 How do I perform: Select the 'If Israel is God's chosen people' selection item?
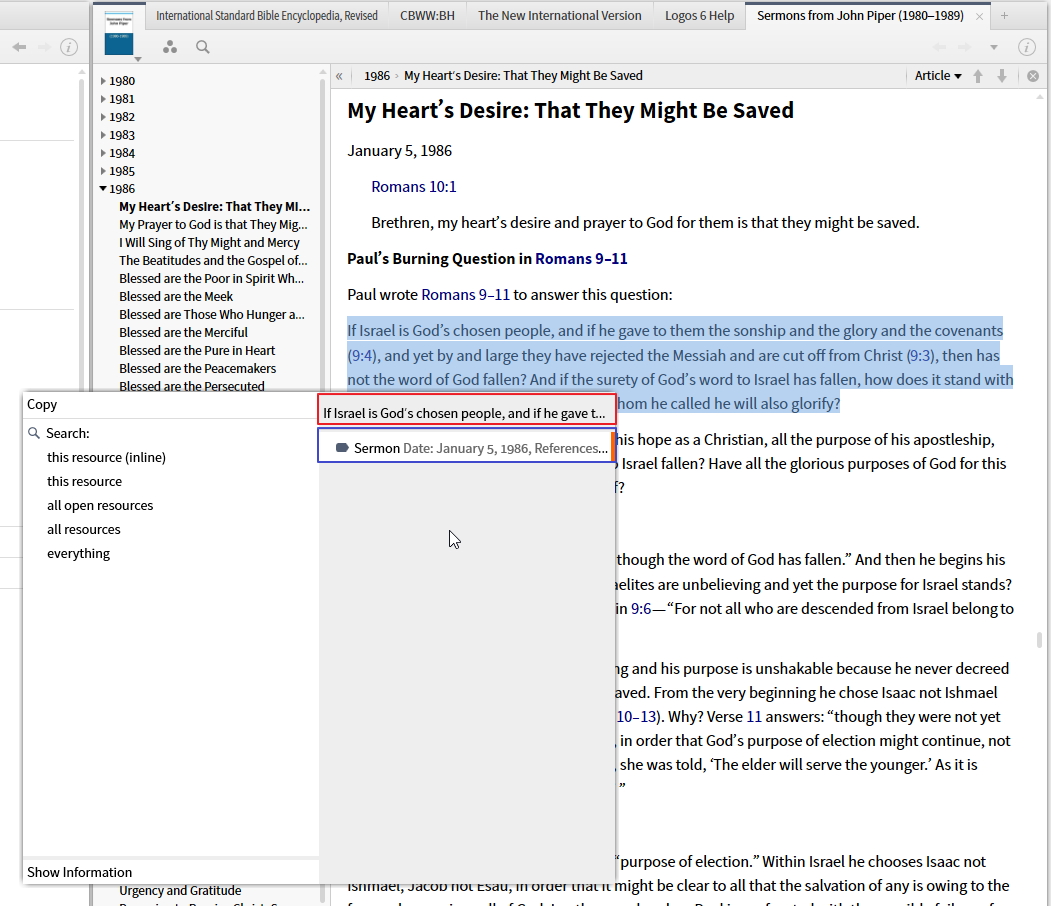click(467, 409)
